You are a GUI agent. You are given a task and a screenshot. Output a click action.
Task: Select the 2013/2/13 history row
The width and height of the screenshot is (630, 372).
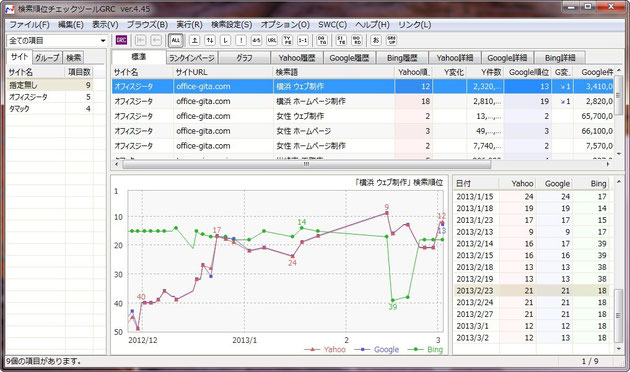pyautogui.click(x=532, y=232)
